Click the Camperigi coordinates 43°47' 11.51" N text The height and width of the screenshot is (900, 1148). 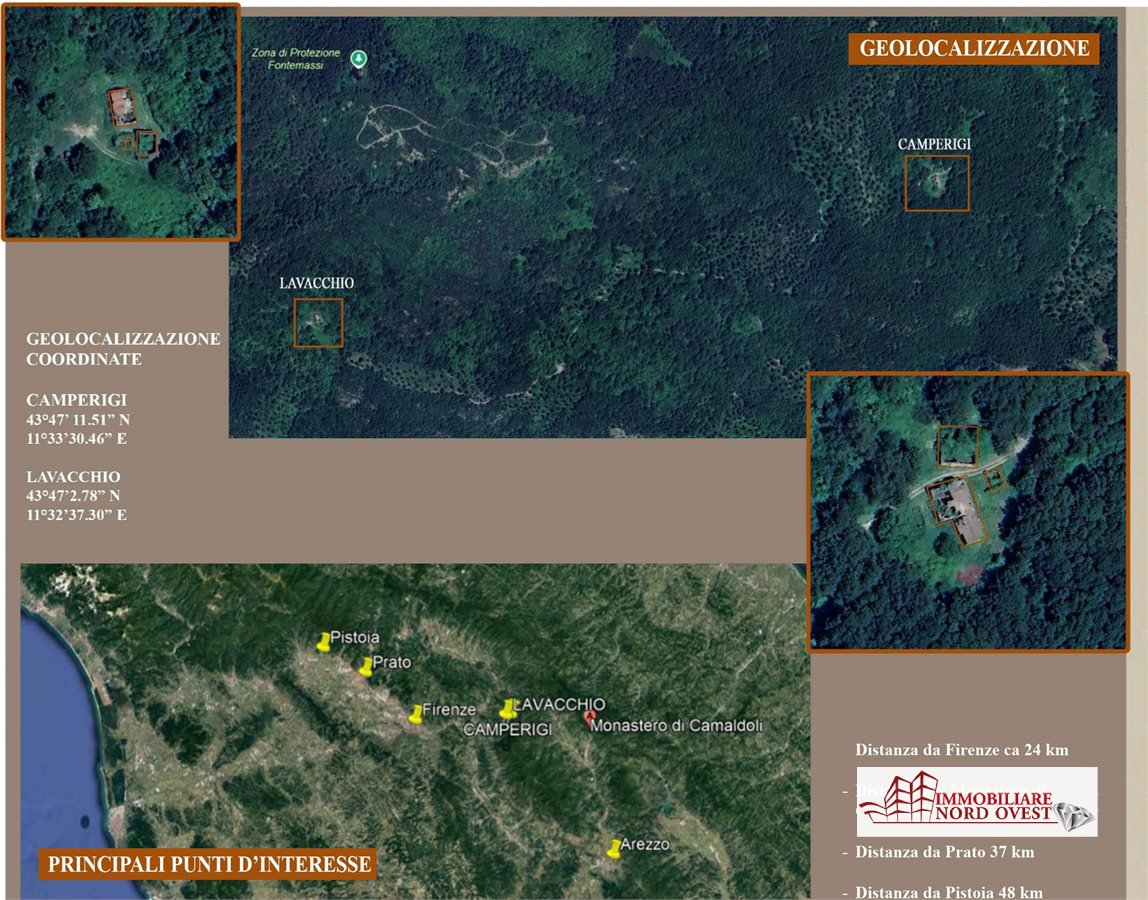point(78,420)
